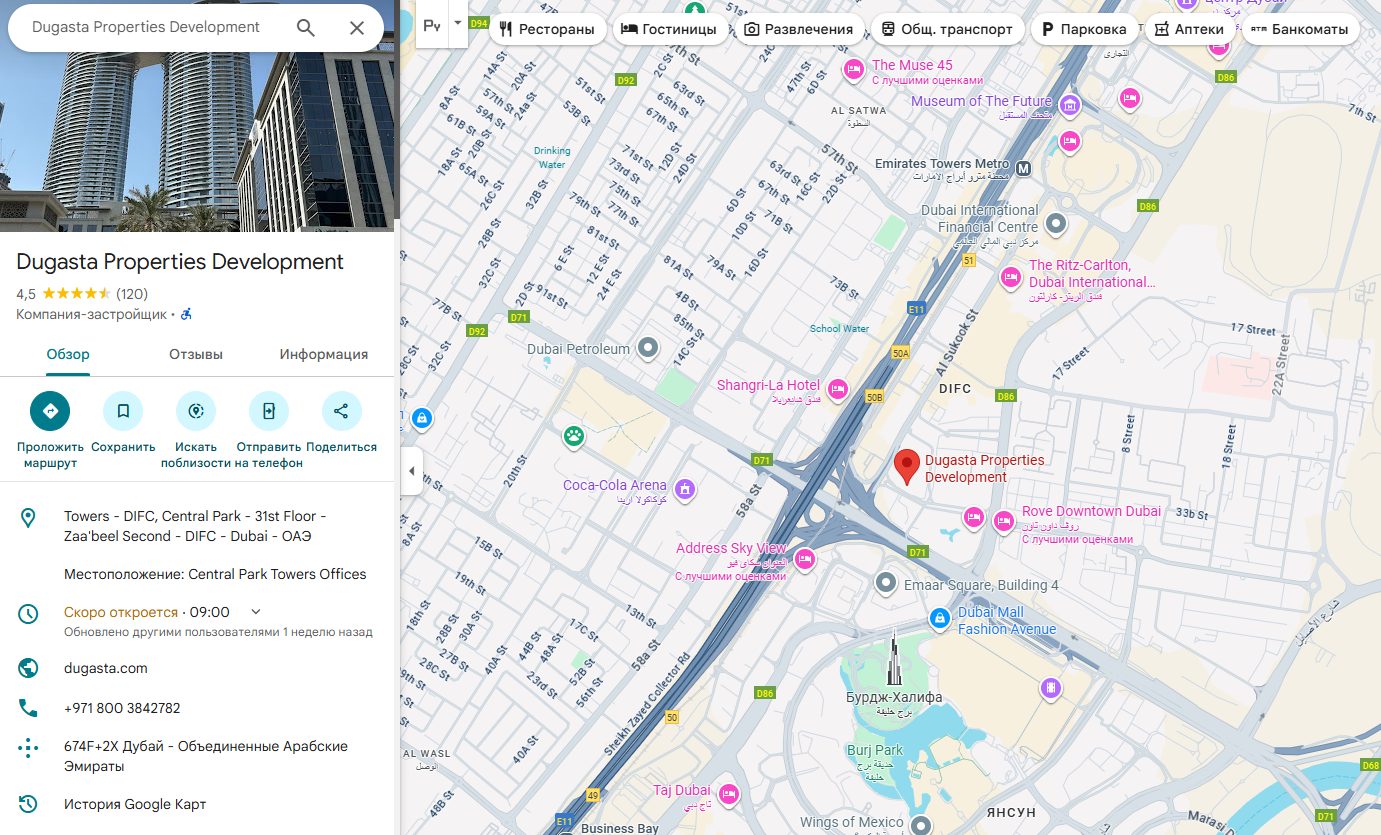1381x835 pixels.
Task: Click the plus code text 674F+2X Дубай
Action: [205, 756]
